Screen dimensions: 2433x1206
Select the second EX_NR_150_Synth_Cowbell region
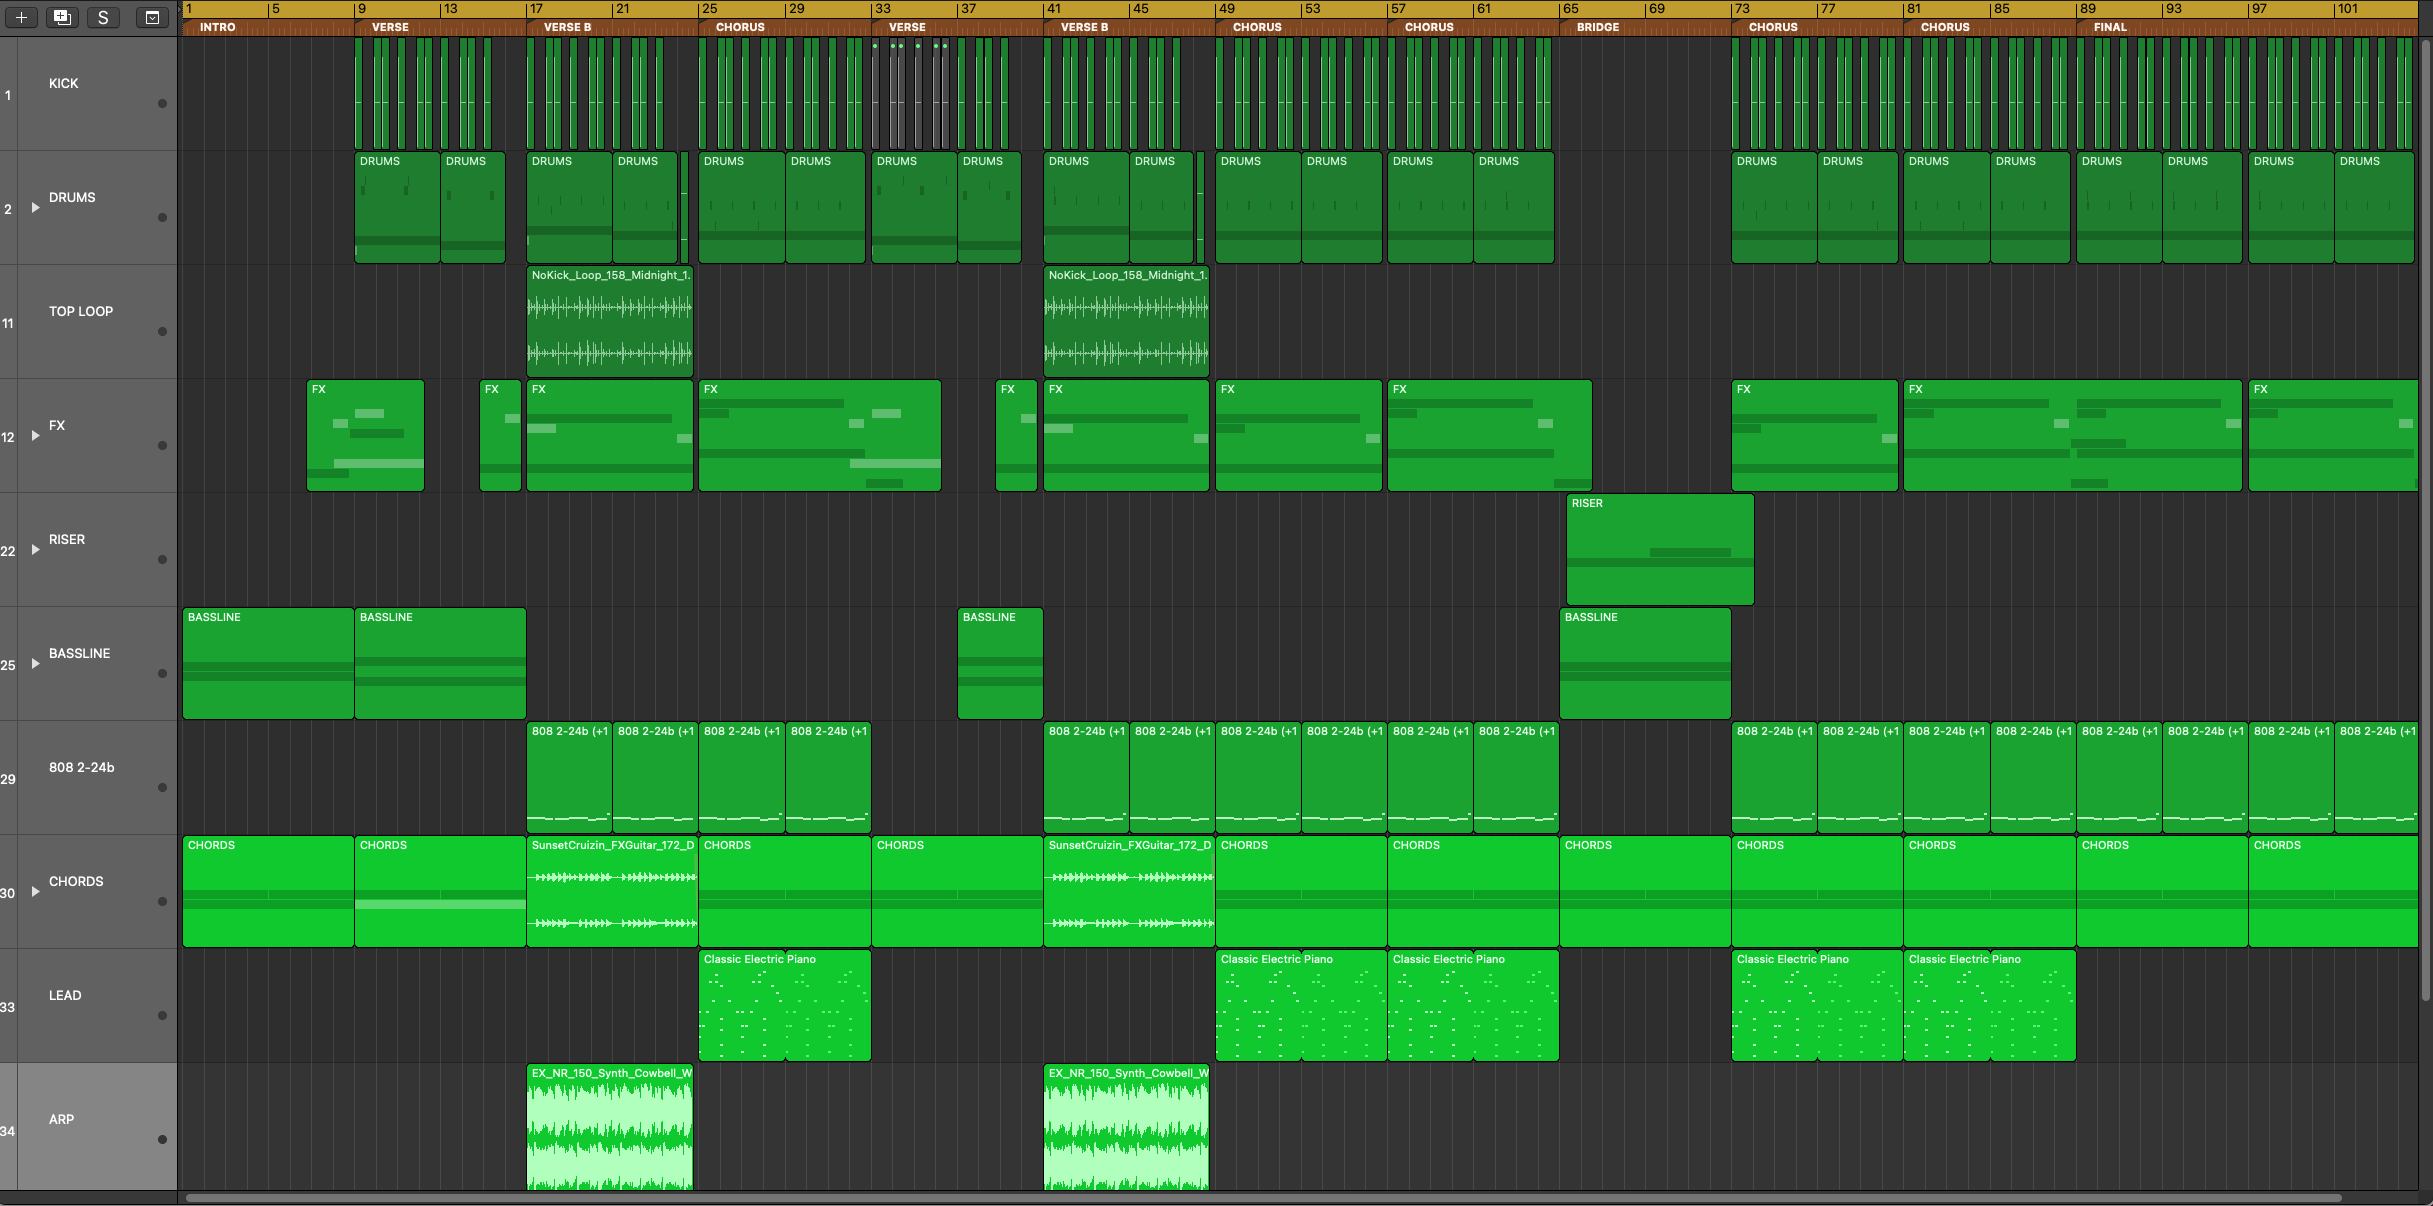pos(1126,1127)
